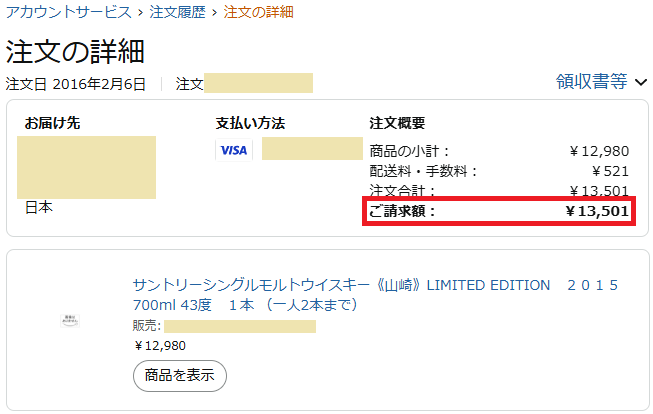Click the 配送料・手数料 ¥521 line
Viewport: 653px width, 414px height.
tap(499, 171)
